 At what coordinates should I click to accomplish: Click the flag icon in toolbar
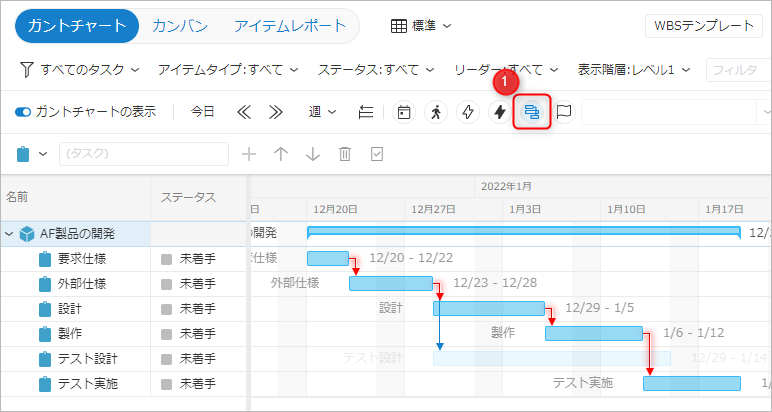tap(564, 112)
